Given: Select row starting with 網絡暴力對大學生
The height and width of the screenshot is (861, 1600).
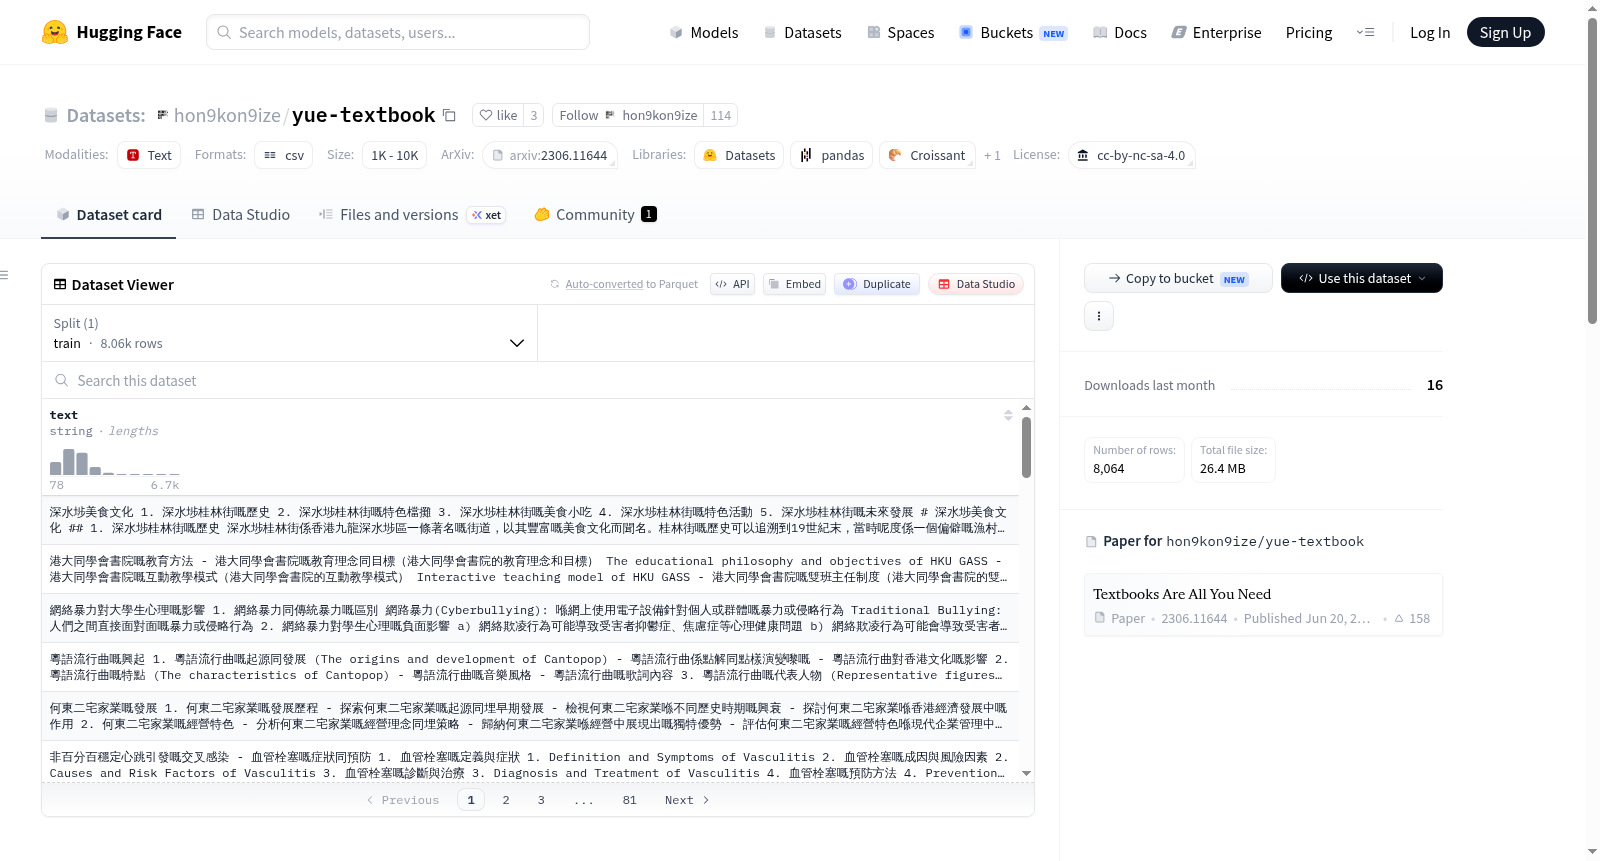Looking at the screenshot, I should point(530,618).
